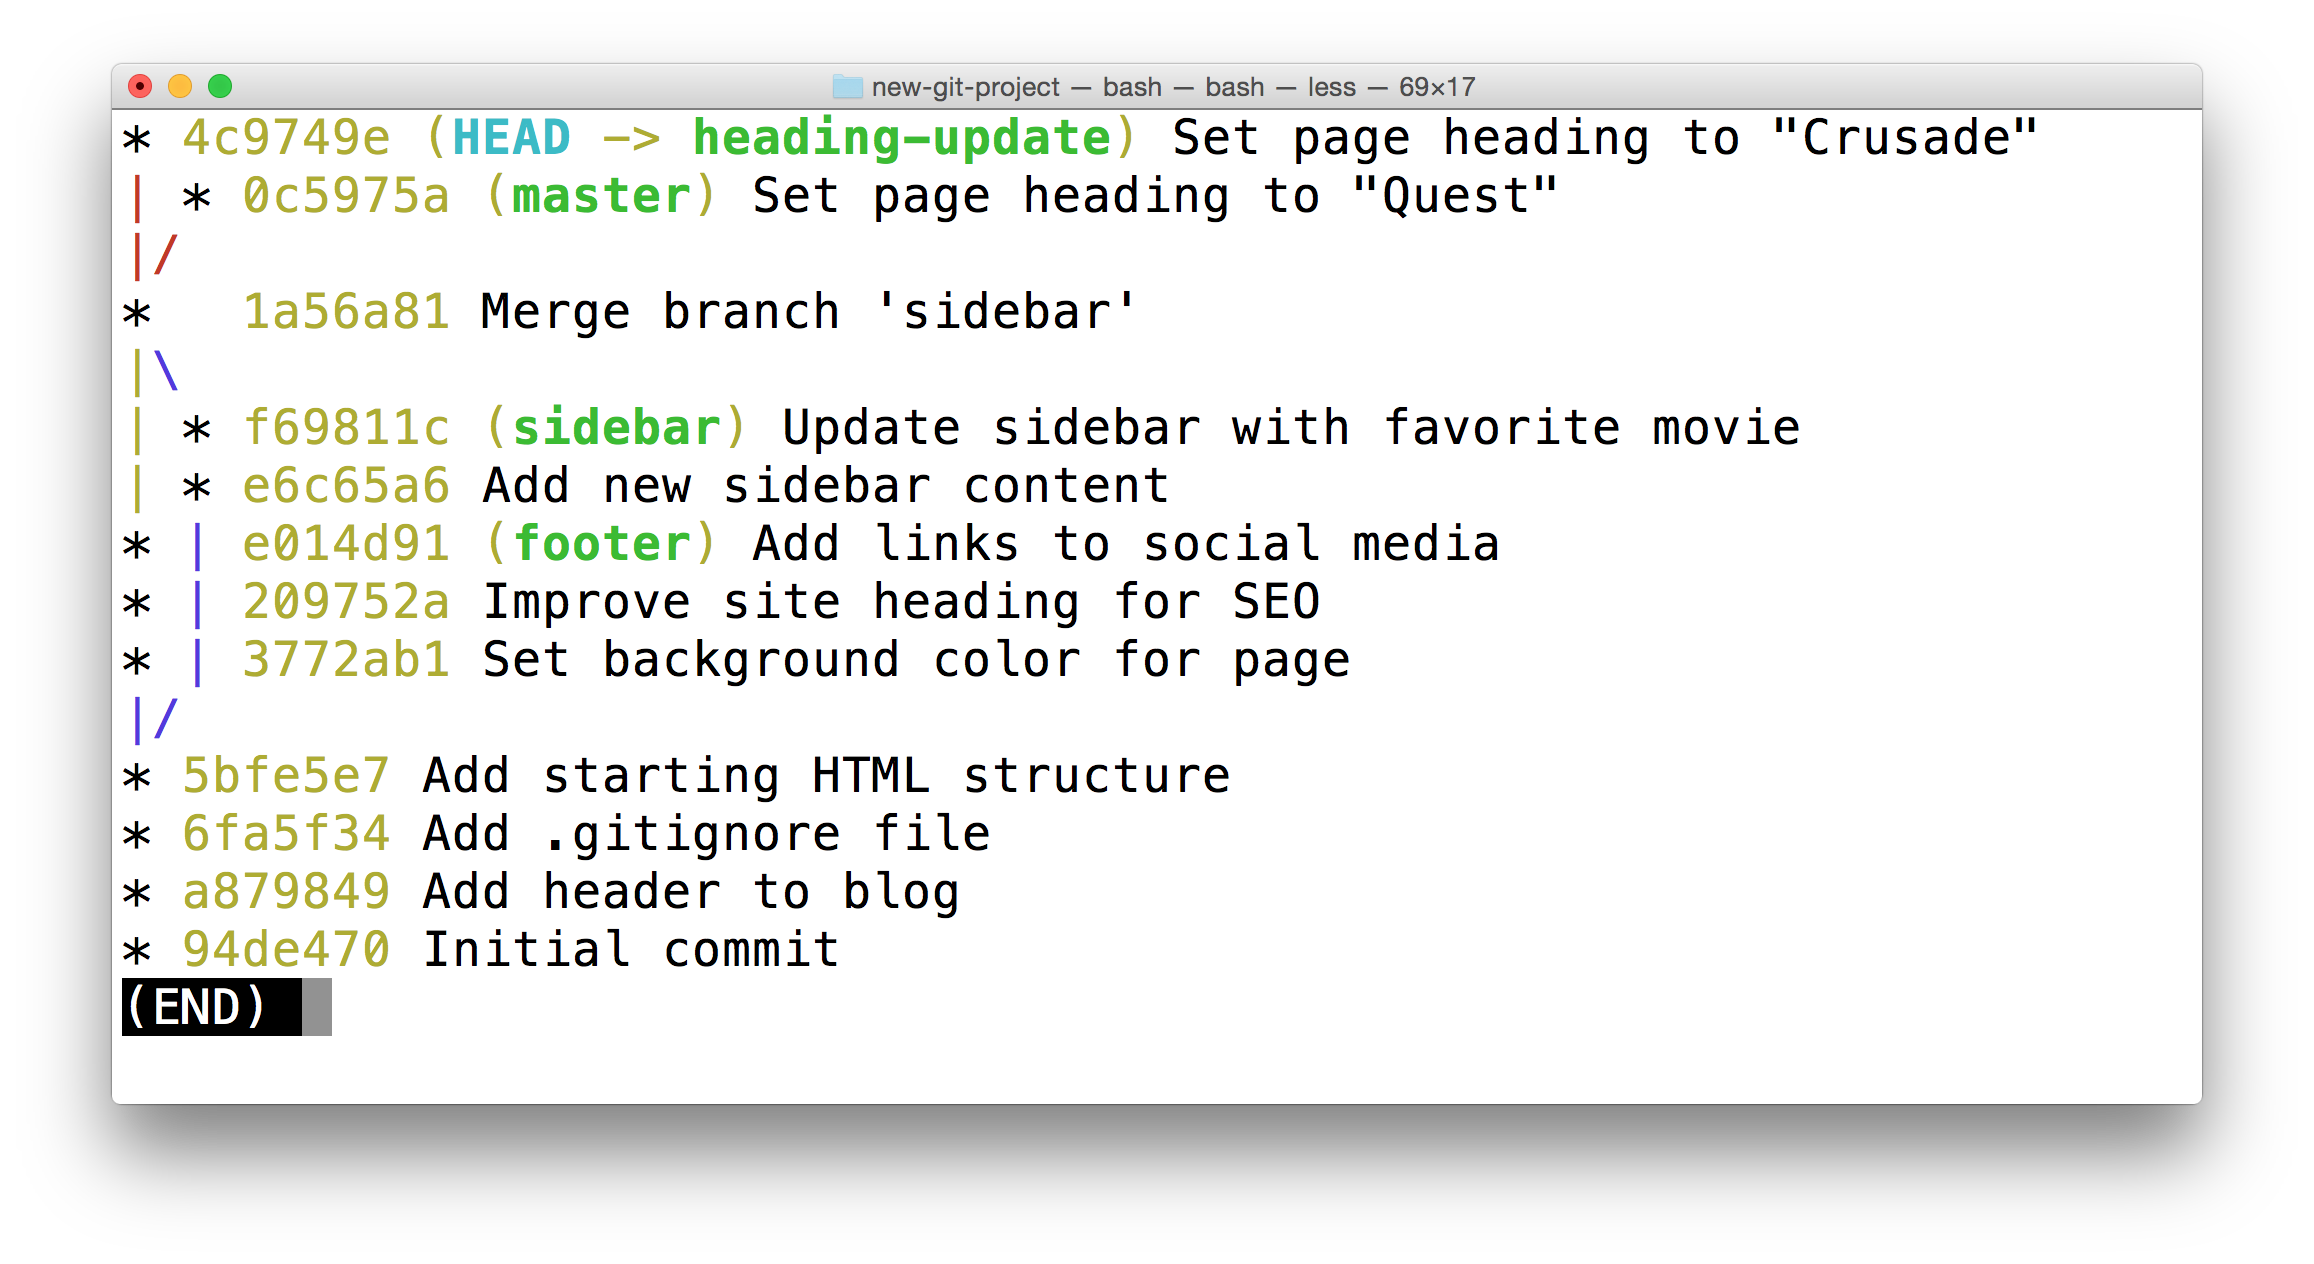Click the sidebar branch label
This screenshot has width=2314, height=1264.
point(619,426)
